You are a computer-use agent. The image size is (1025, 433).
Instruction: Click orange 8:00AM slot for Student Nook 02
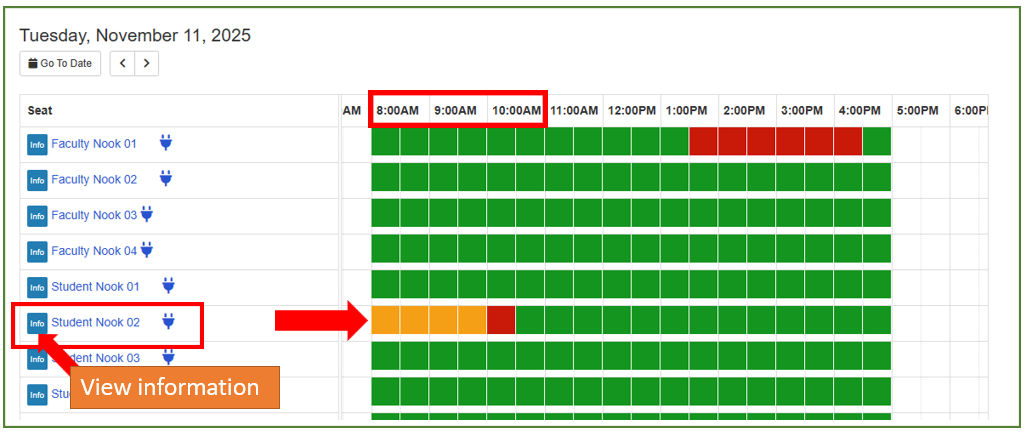(386, 320)
